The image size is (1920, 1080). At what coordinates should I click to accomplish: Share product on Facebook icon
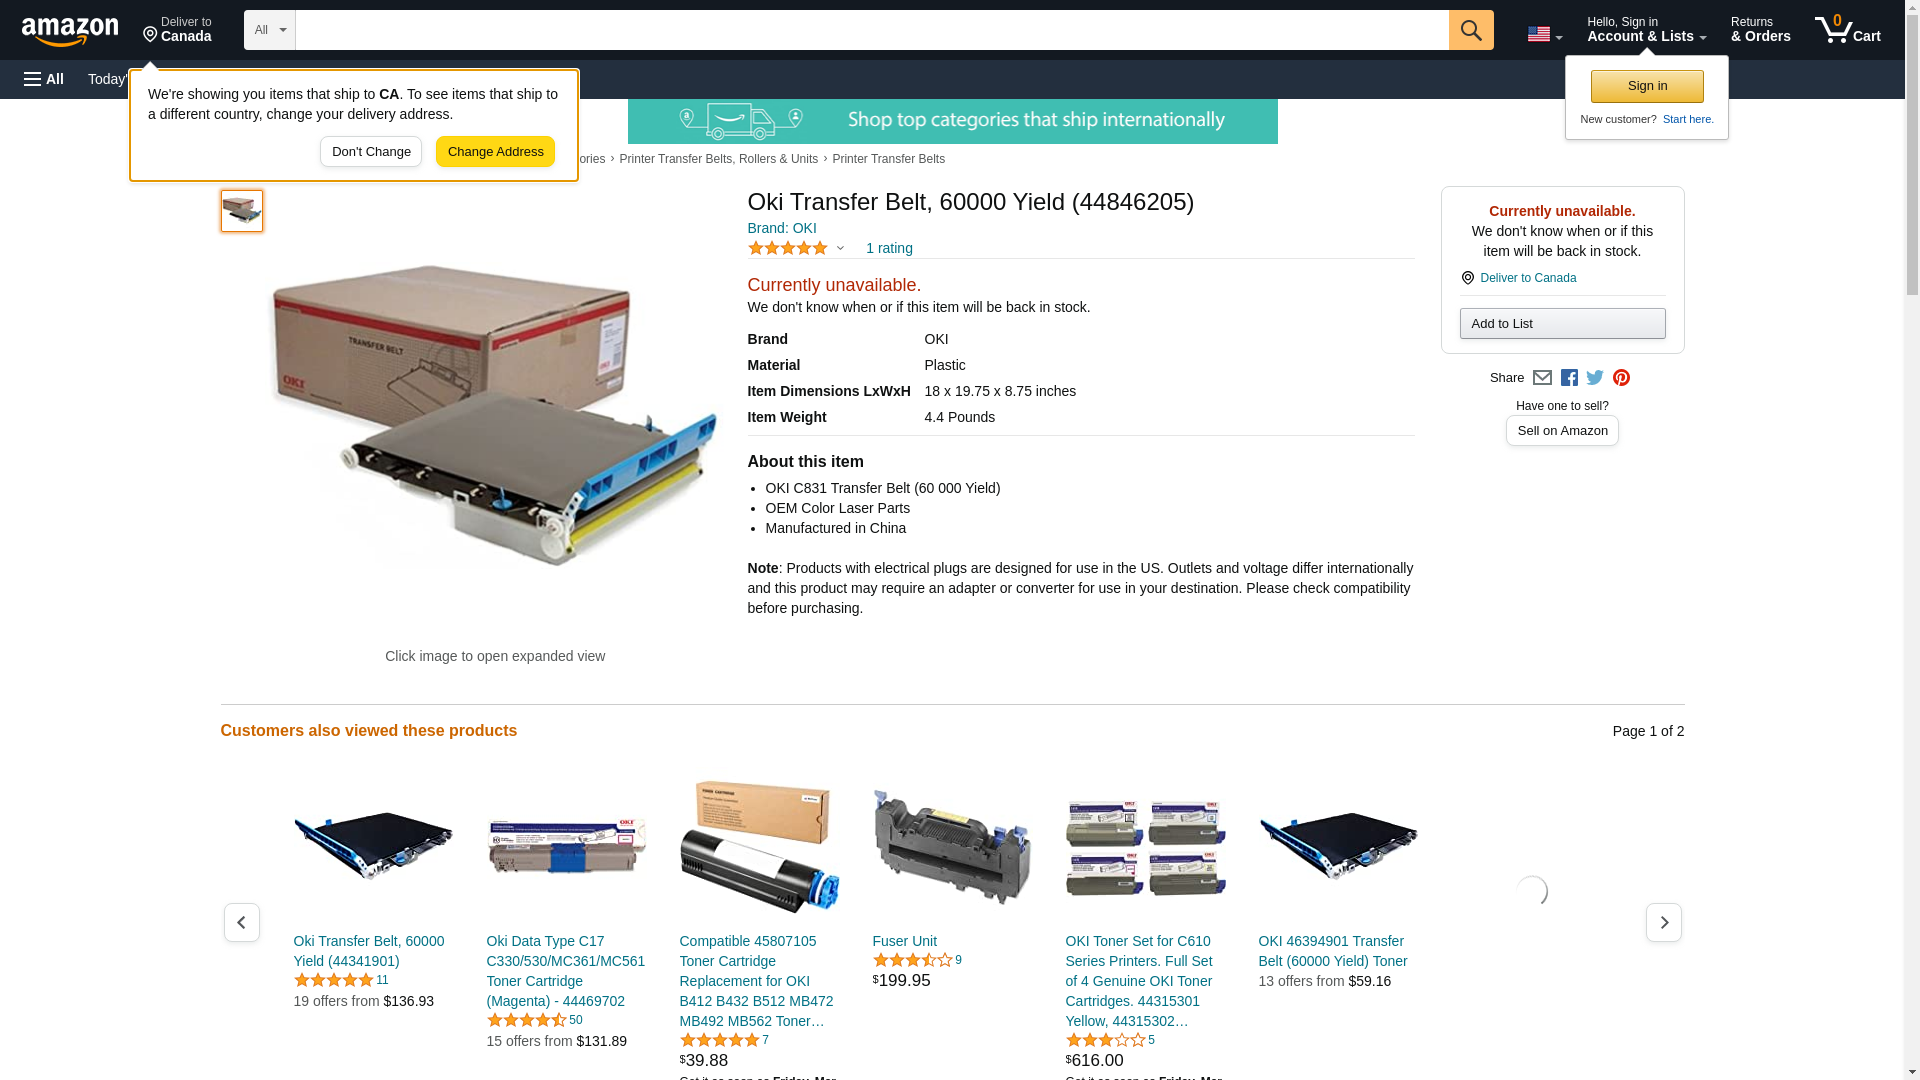tap(1569, 378)
